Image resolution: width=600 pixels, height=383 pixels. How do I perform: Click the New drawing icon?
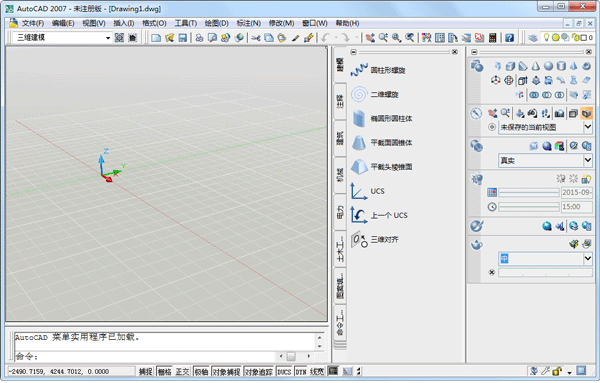pos(156,37)
